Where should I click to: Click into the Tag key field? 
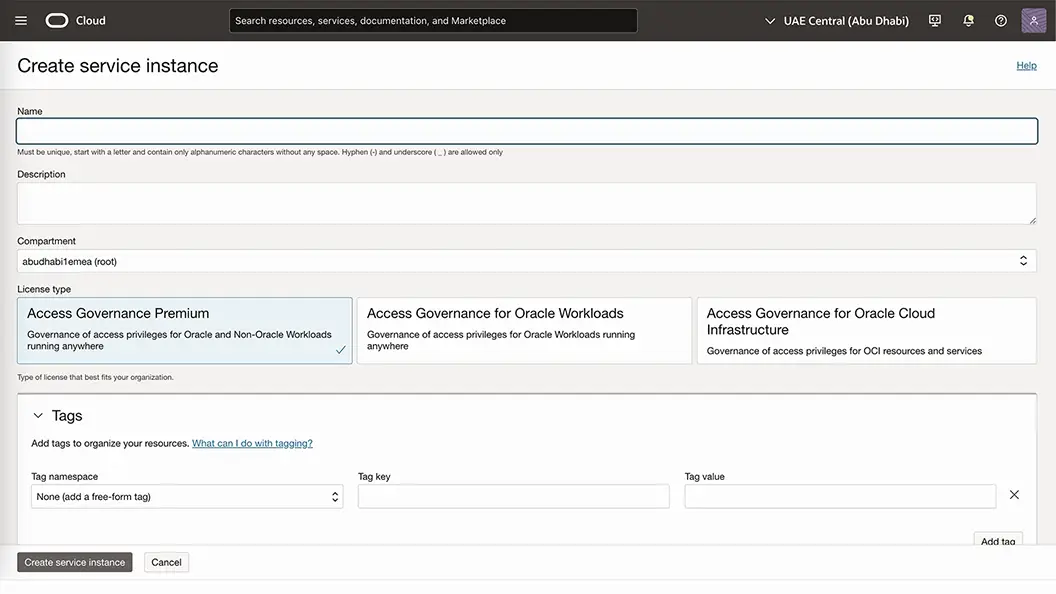(513, 496)
